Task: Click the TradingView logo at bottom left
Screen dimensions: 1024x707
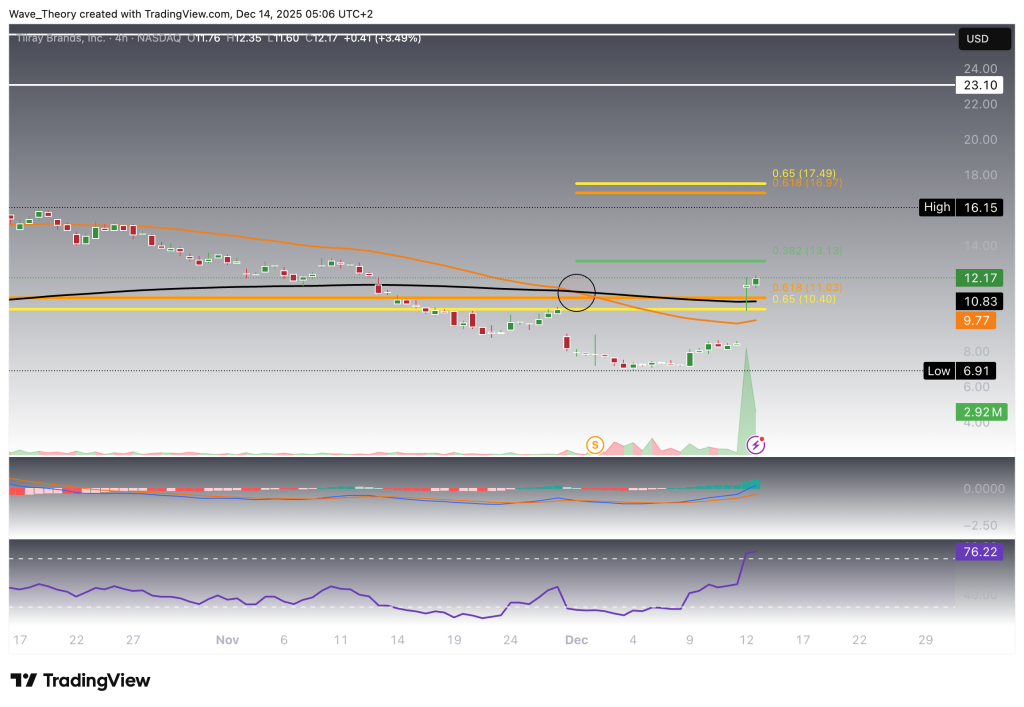Action: 80,680
